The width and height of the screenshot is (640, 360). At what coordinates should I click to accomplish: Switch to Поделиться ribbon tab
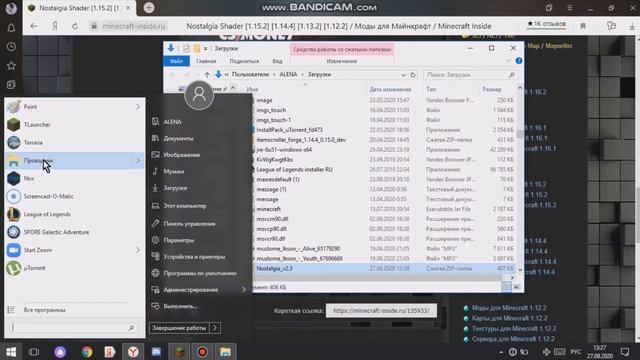244,61
